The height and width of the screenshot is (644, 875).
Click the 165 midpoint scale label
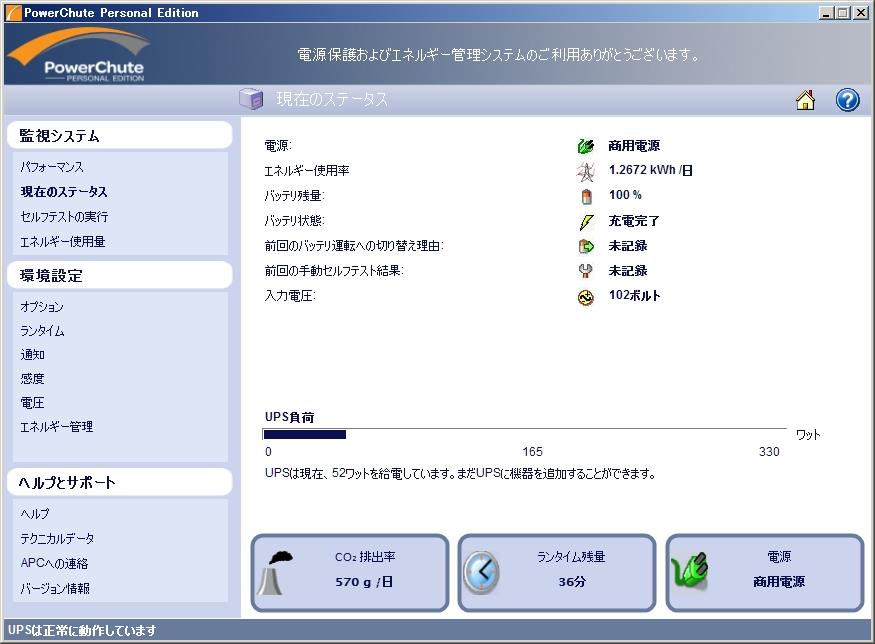[x=532, y=451]
